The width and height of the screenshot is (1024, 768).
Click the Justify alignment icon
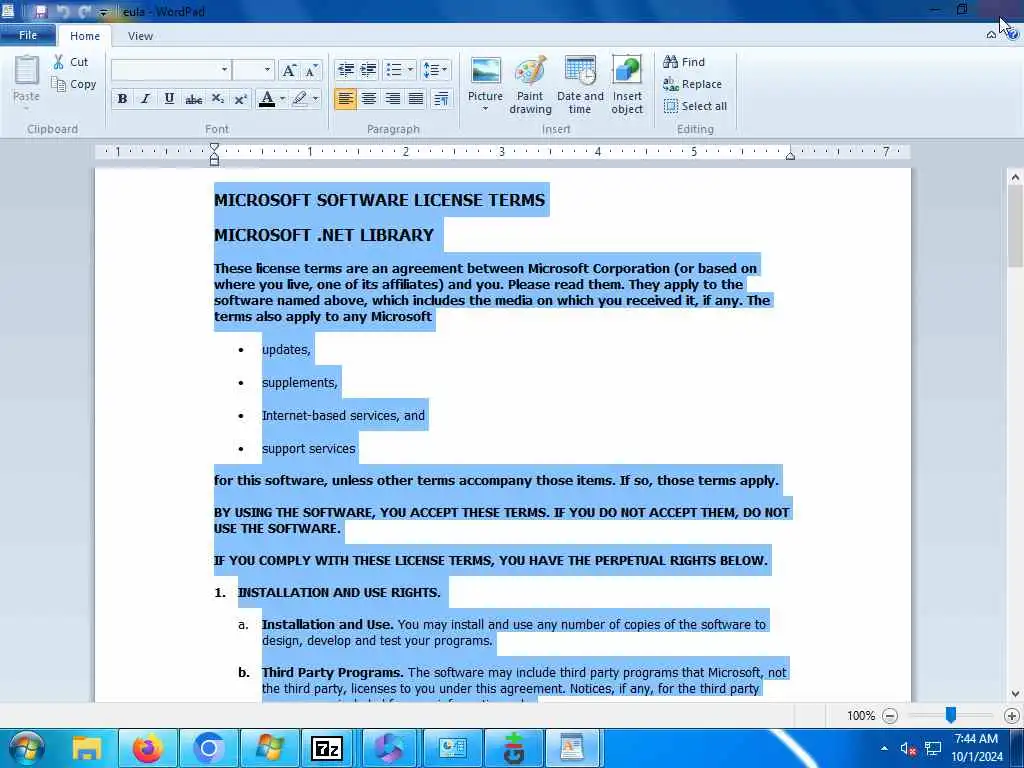point(416,99)
